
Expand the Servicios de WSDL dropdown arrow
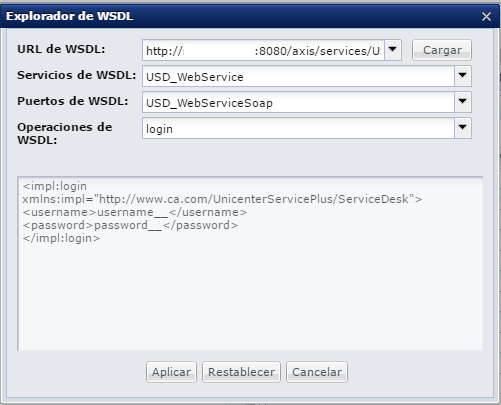[463, 76]
